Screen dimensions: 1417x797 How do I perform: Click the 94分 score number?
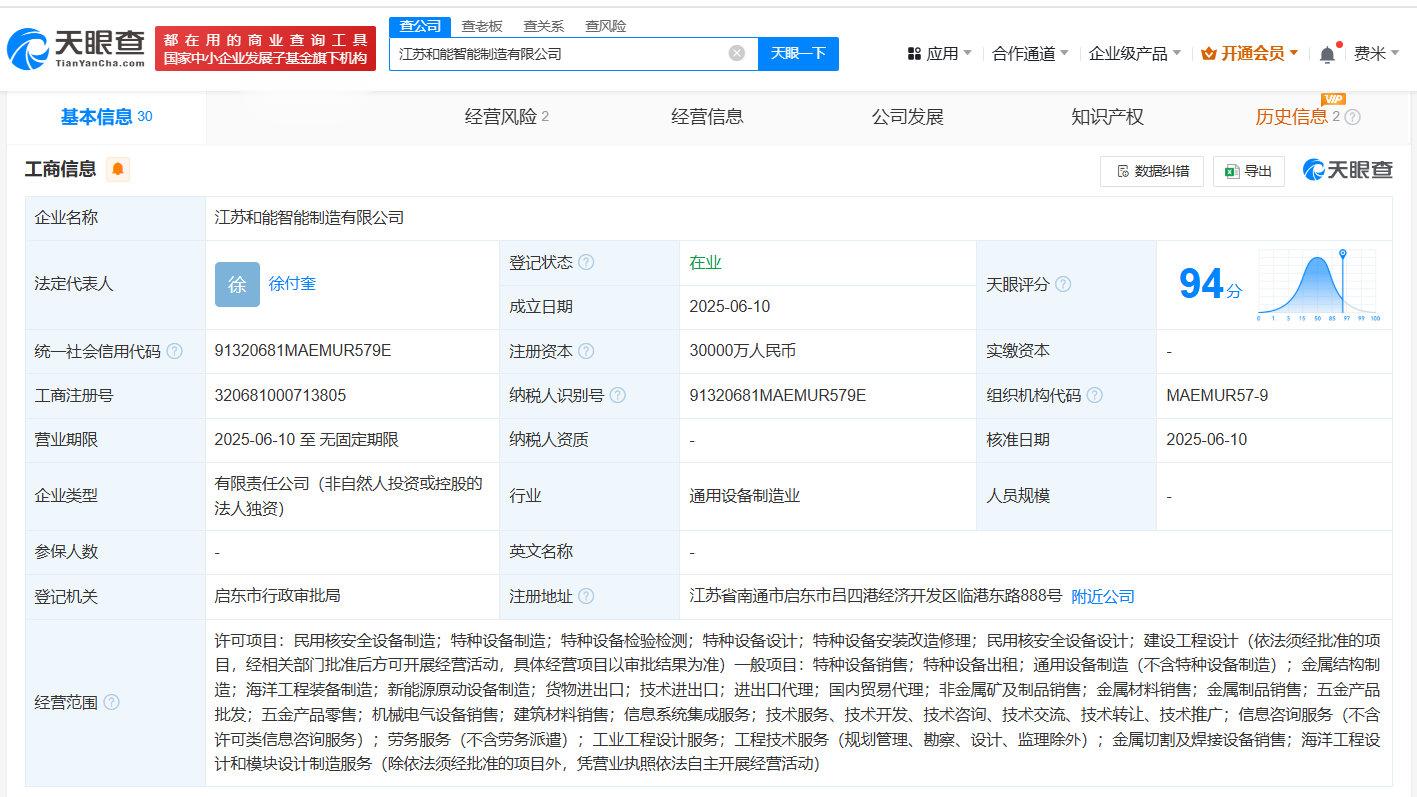[x=1210, y=284]
